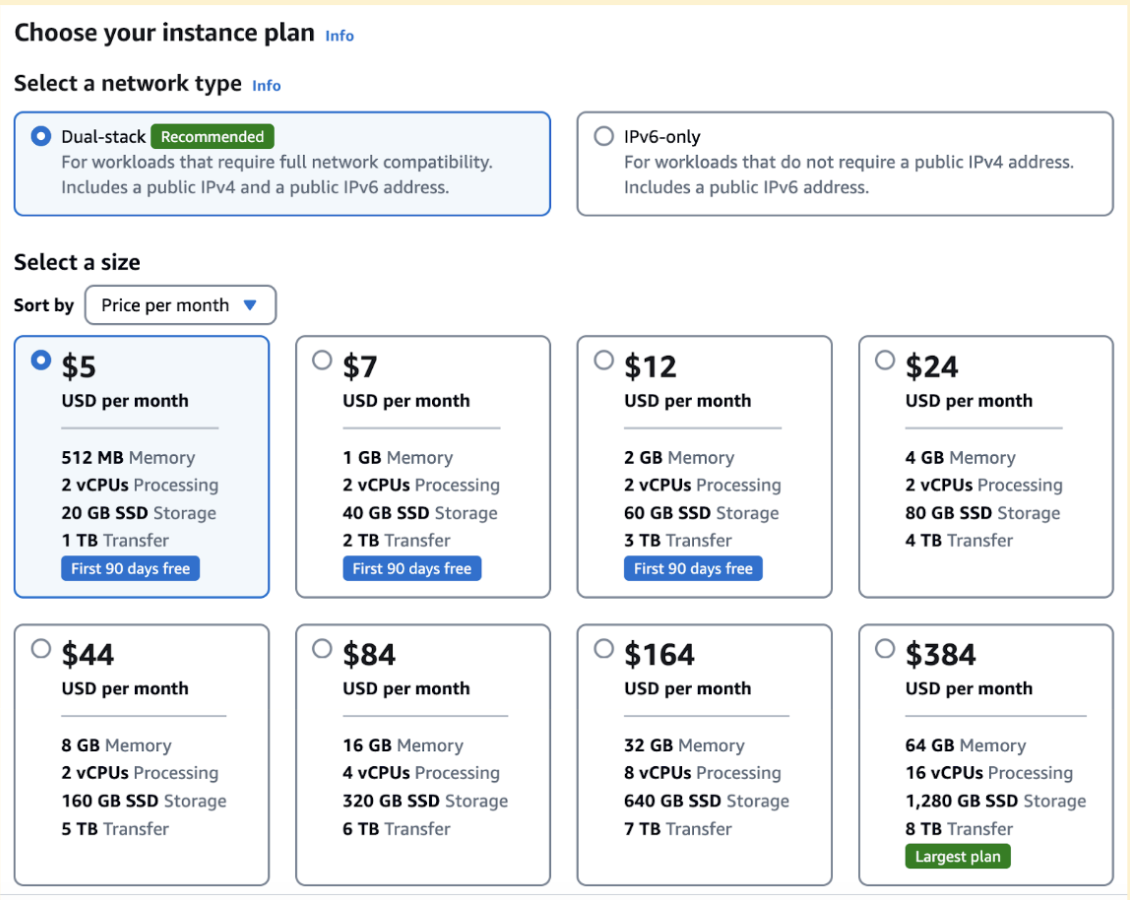This screenshot has height=900, width=1130.
Task: Open Info link beside Select a network type
Action: 267,86
